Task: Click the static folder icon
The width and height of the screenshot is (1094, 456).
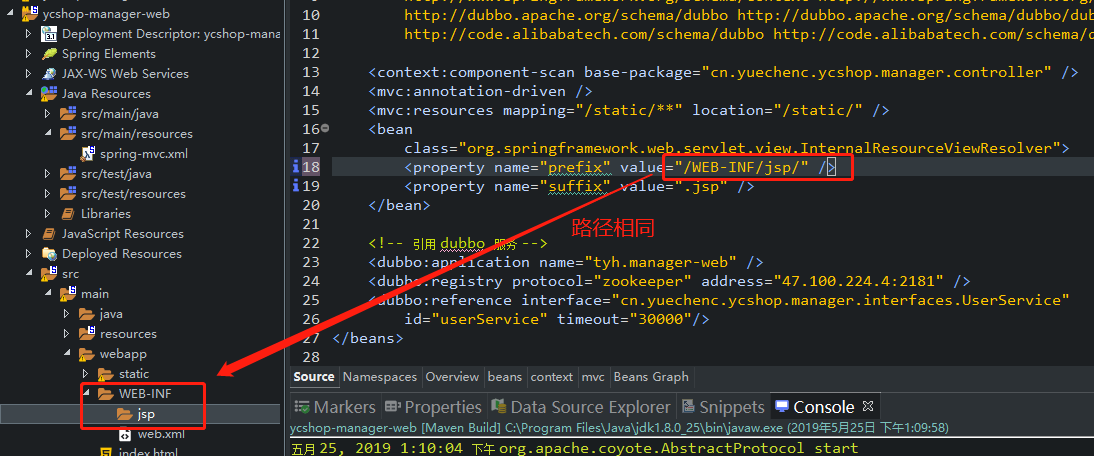Action: click(105, 374)
